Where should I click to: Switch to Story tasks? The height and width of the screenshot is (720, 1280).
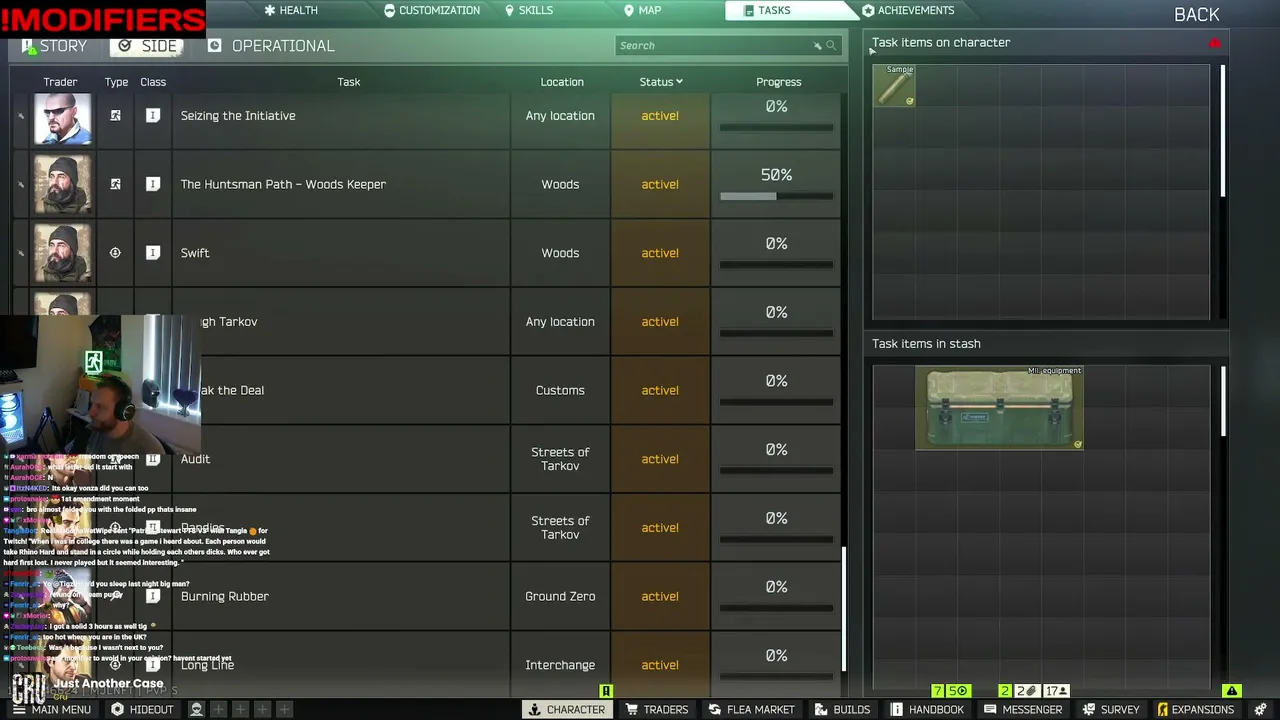54,46
